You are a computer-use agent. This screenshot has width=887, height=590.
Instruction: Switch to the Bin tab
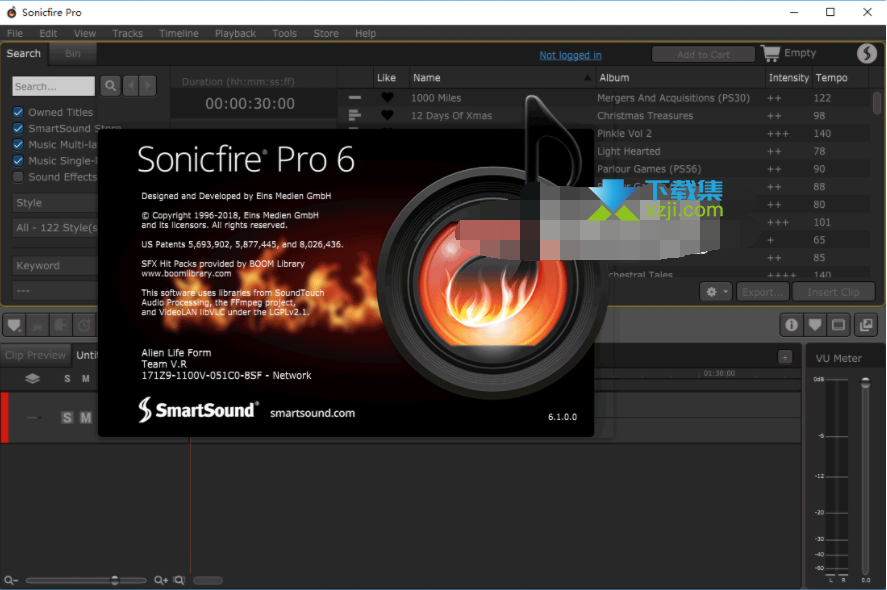pyautogui.click(x=72, y=54)
